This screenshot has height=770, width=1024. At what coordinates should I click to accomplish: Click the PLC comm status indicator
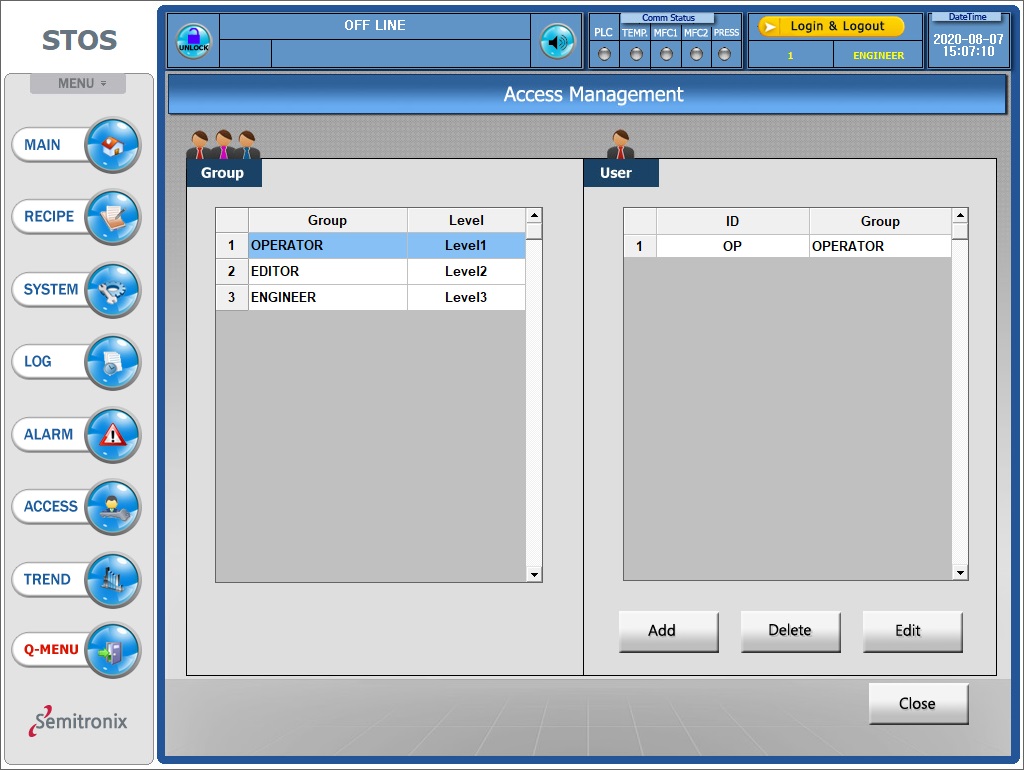coord(605,54)
